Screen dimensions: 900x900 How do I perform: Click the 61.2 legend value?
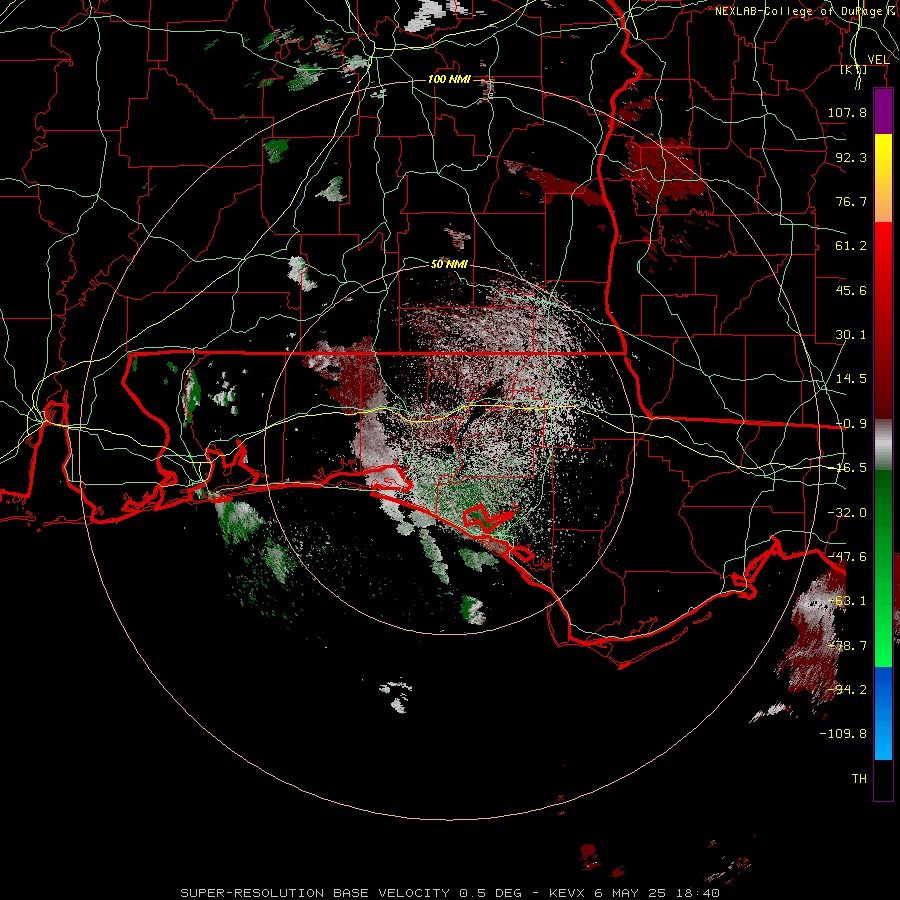(x=851, y=246)
